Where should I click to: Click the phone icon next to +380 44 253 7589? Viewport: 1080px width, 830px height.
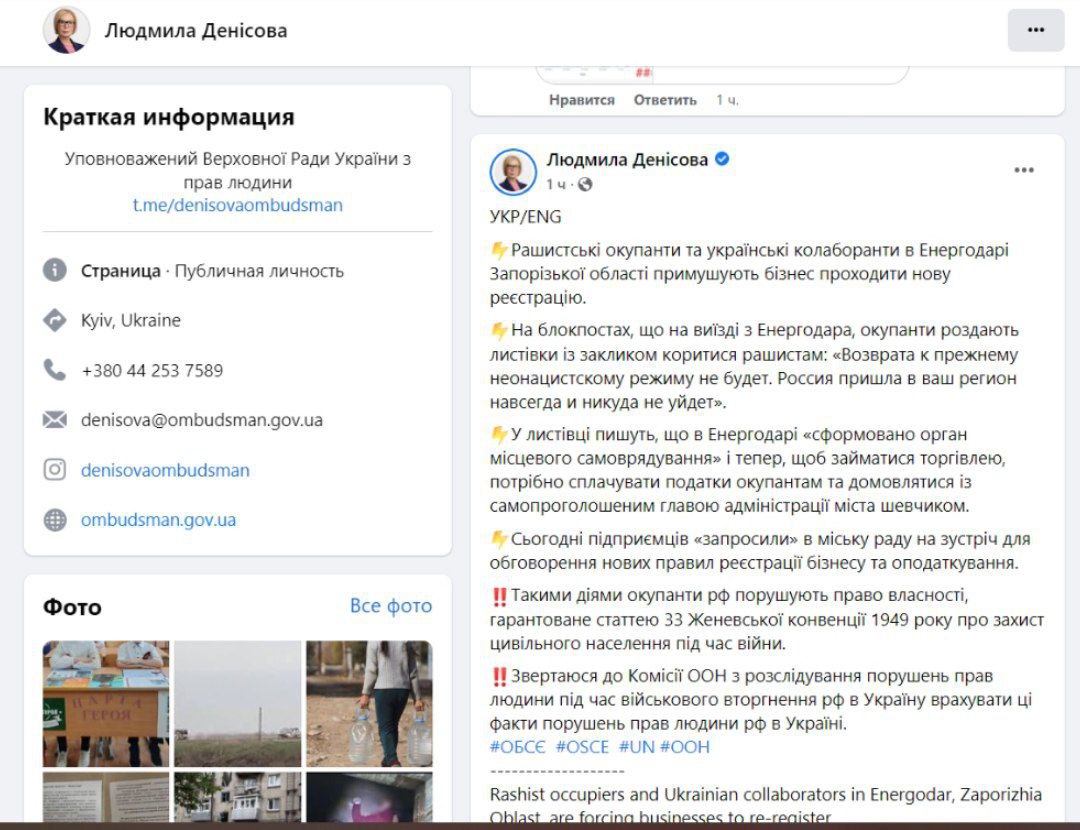(x=55, y=370)
